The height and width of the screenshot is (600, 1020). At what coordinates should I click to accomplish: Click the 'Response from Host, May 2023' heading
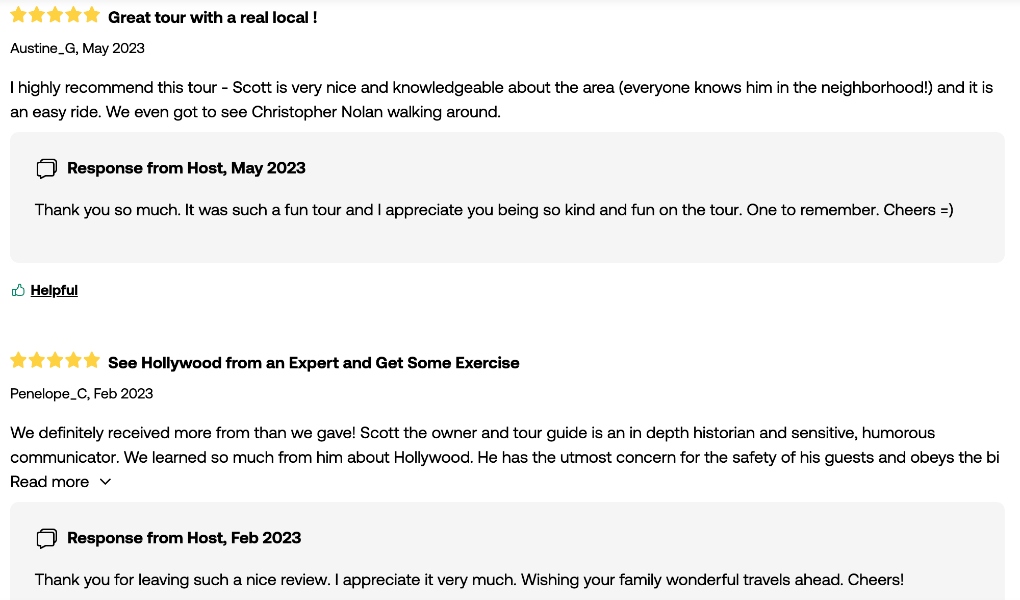[186, 168]
